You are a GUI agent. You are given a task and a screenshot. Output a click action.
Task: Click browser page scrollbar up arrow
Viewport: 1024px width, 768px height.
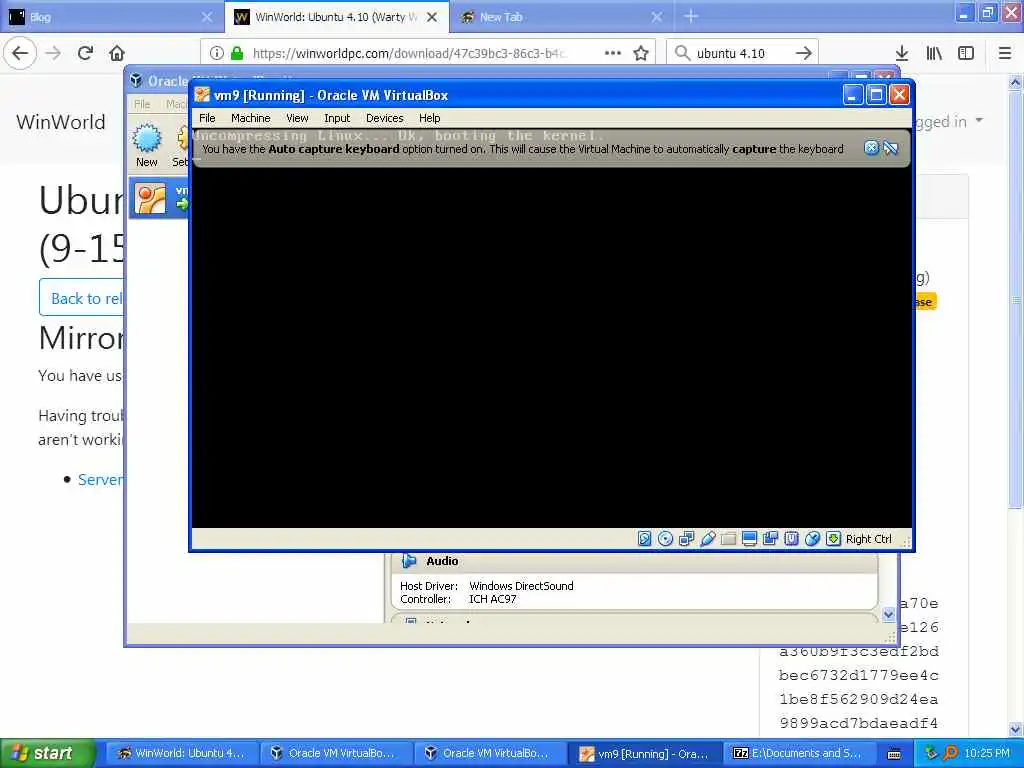point(1015,82)
